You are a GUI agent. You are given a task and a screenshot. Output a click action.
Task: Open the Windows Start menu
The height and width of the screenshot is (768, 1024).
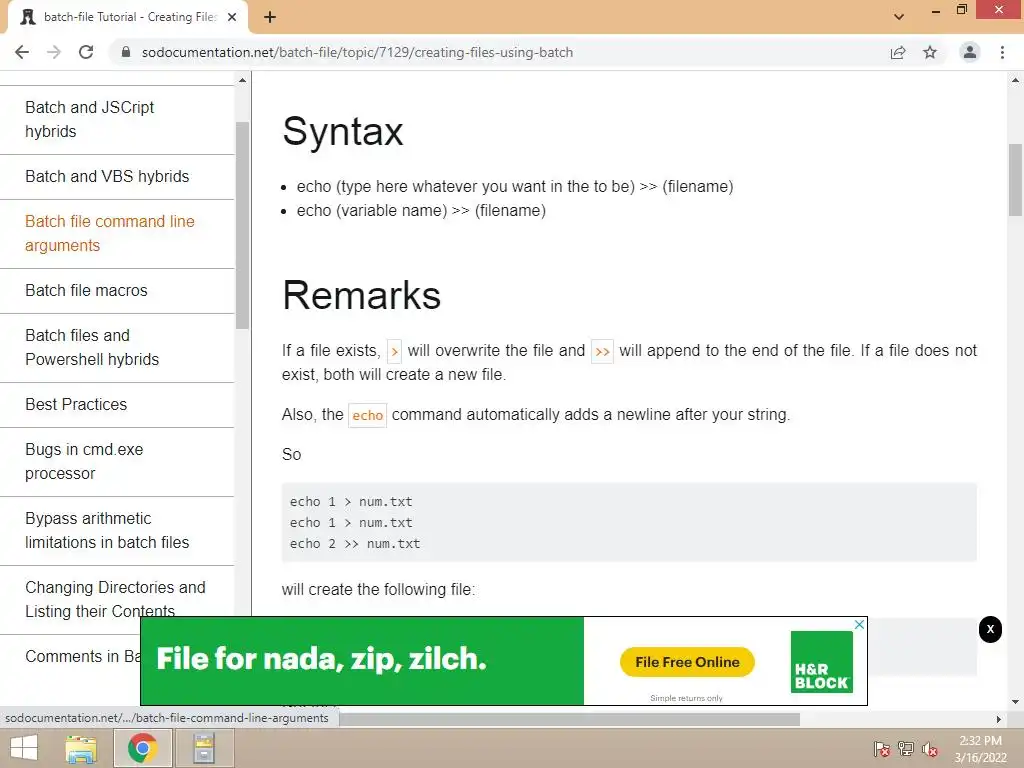coord(24,748)
